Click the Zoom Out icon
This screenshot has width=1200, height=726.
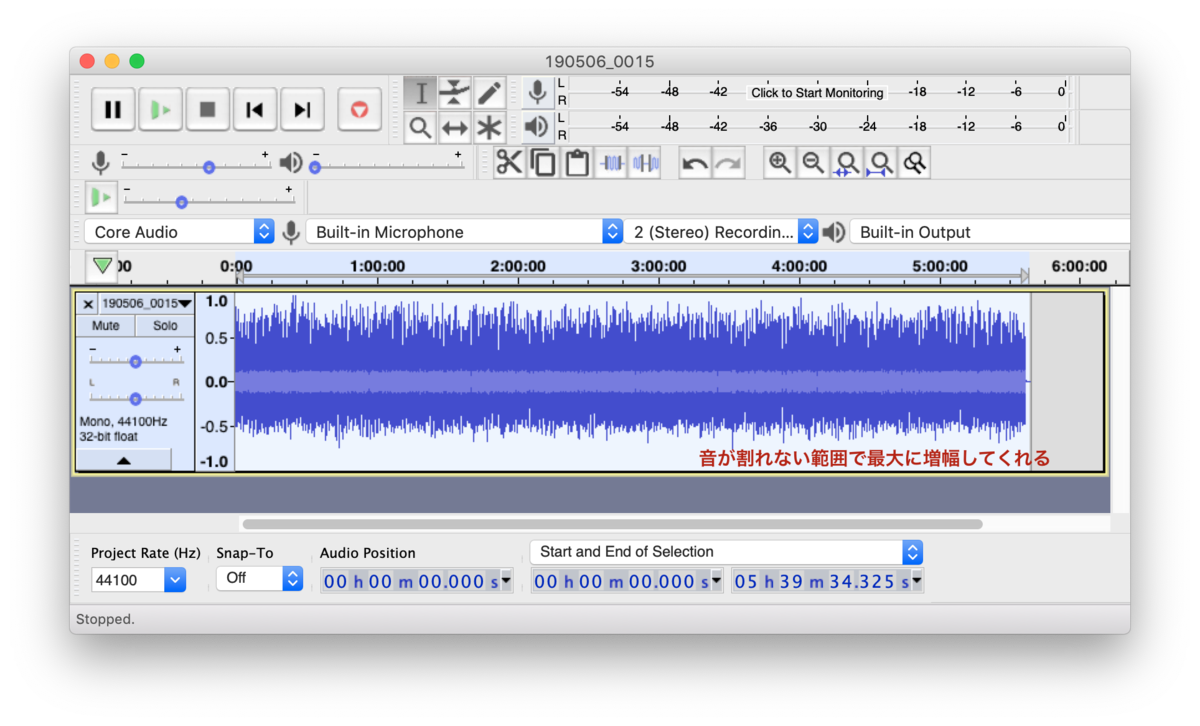[x=814, y=162]
